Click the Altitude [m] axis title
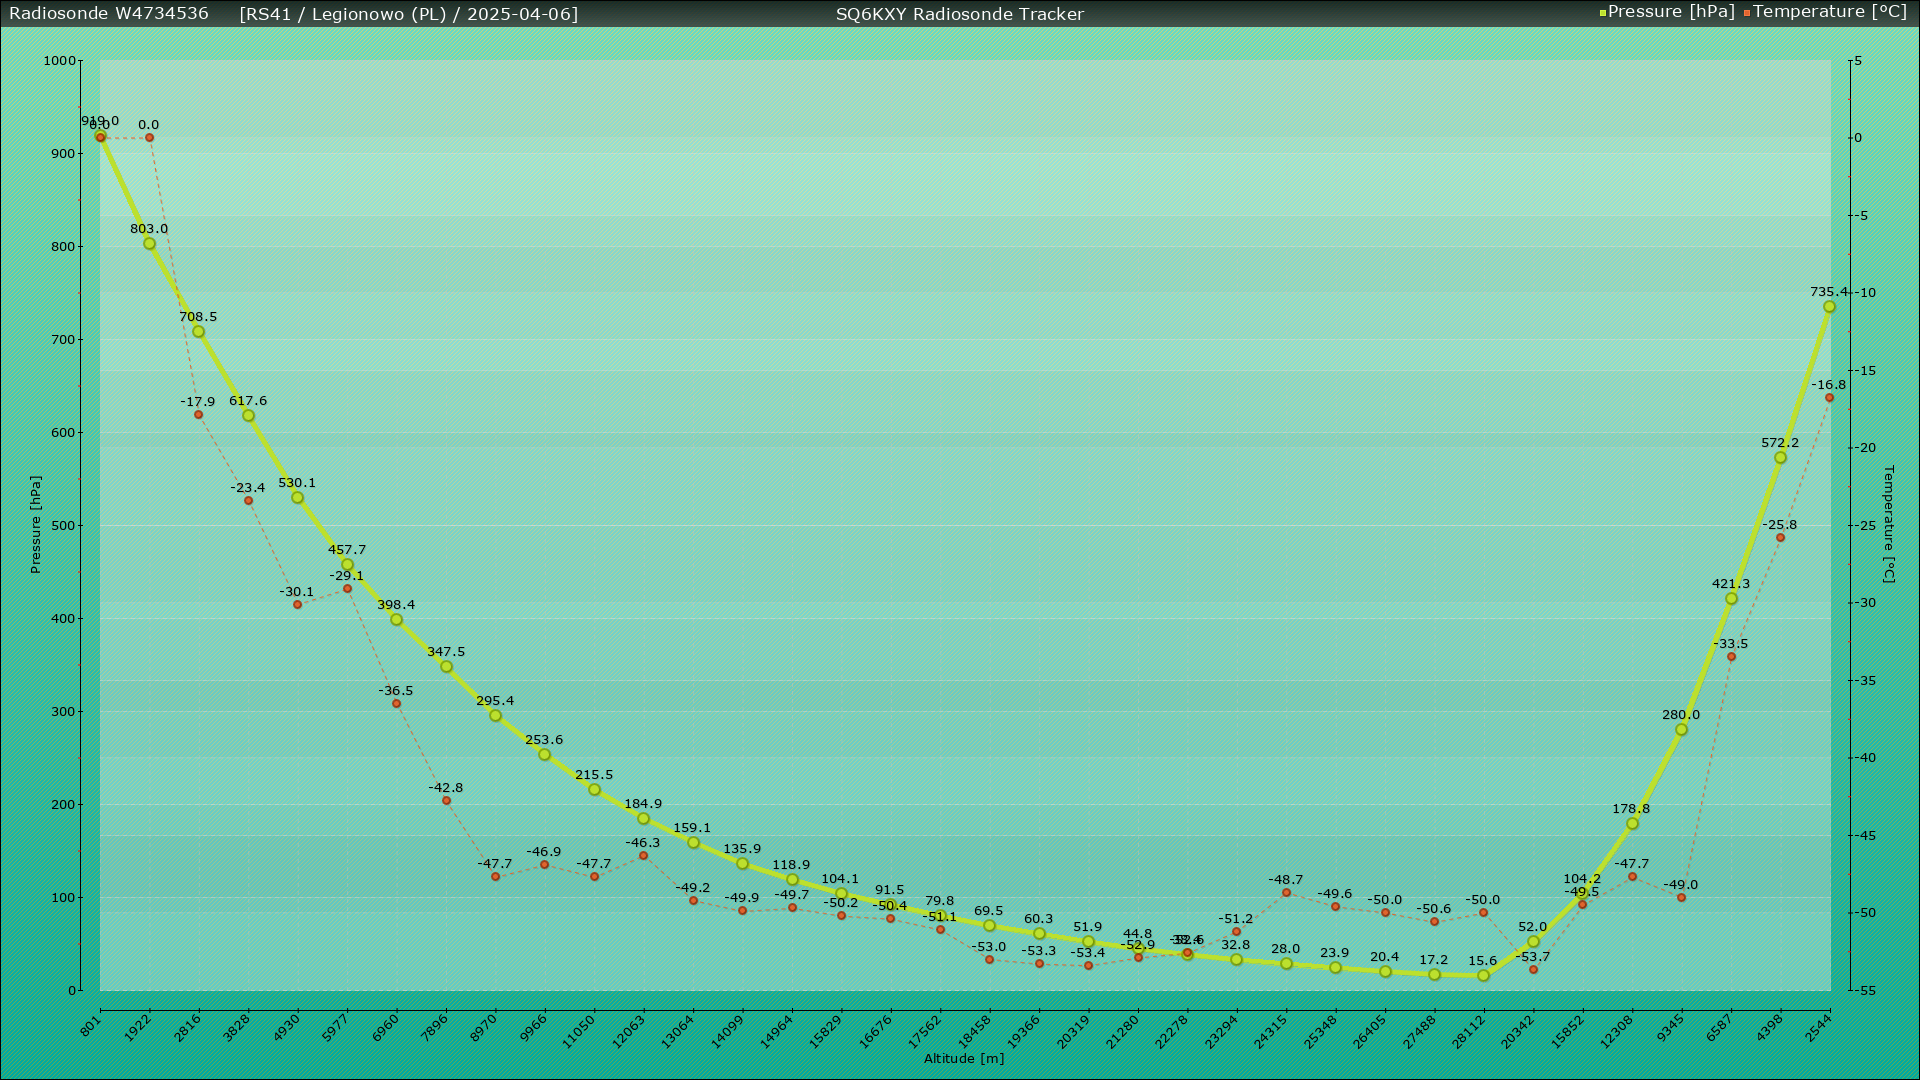 coord(963,1059)
